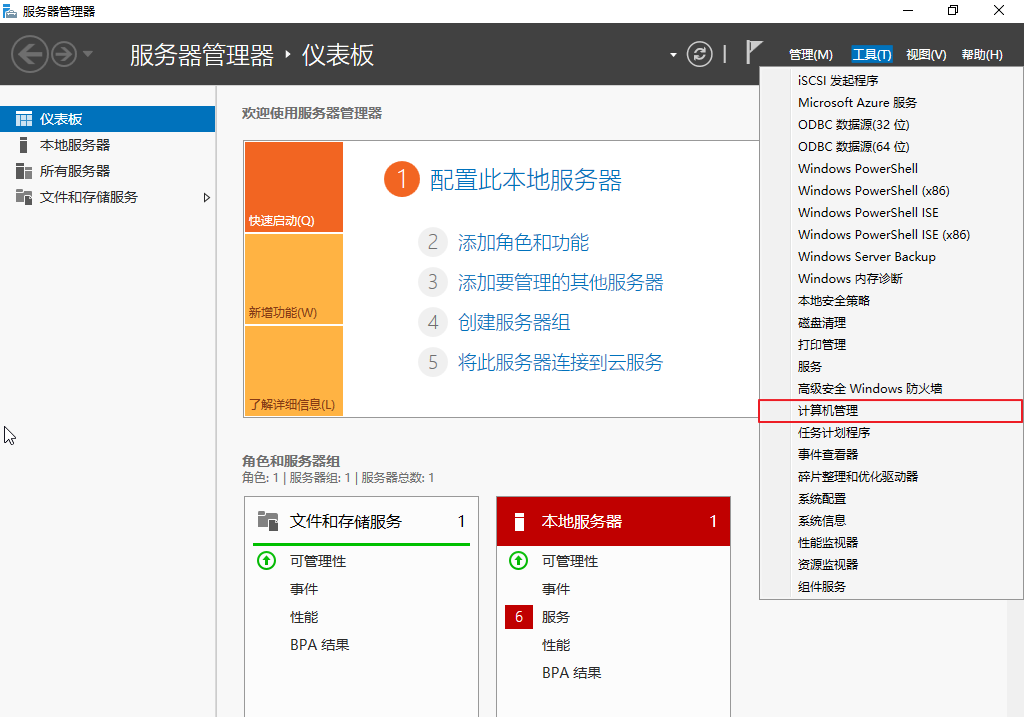Open Windows PowerShell ISE from the menu
Screen dimensions: 1024x717
pos(868,213)
